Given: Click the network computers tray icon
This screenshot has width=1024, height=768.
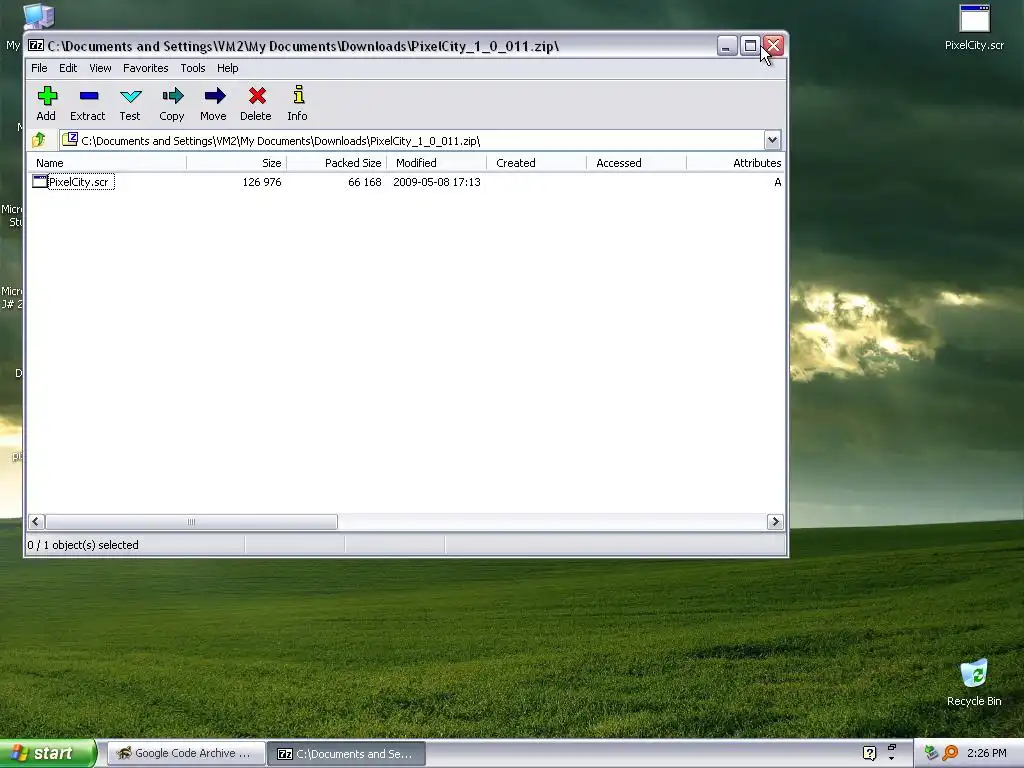Looking at the screenshot, I should (931, 753).
